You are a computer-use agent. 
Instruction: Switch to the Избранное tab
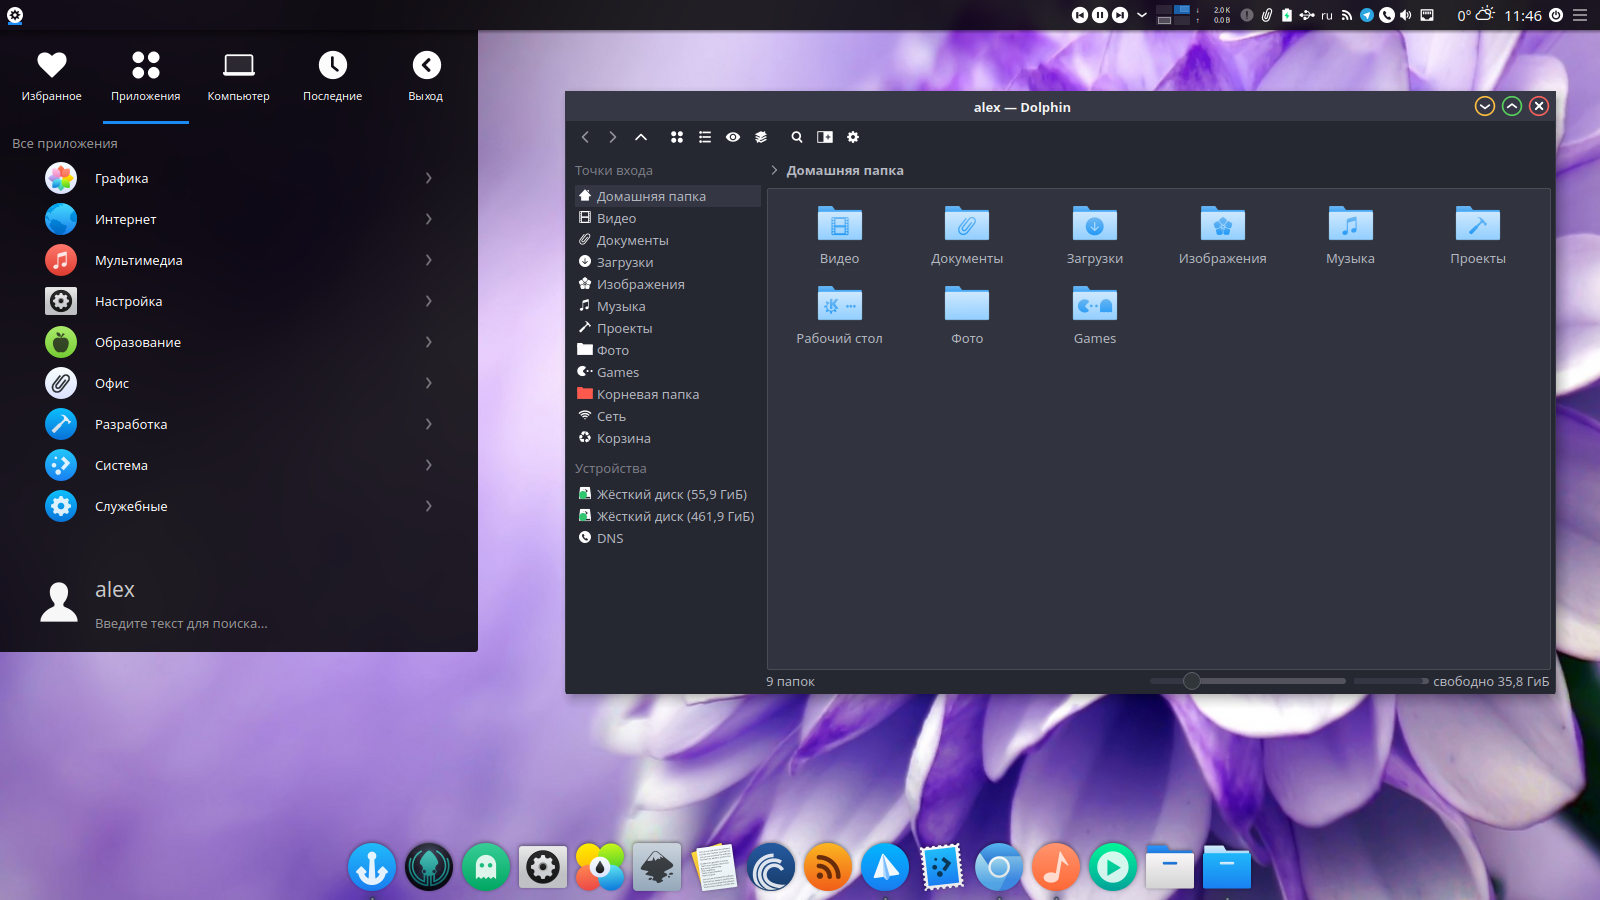pos(52,76)
